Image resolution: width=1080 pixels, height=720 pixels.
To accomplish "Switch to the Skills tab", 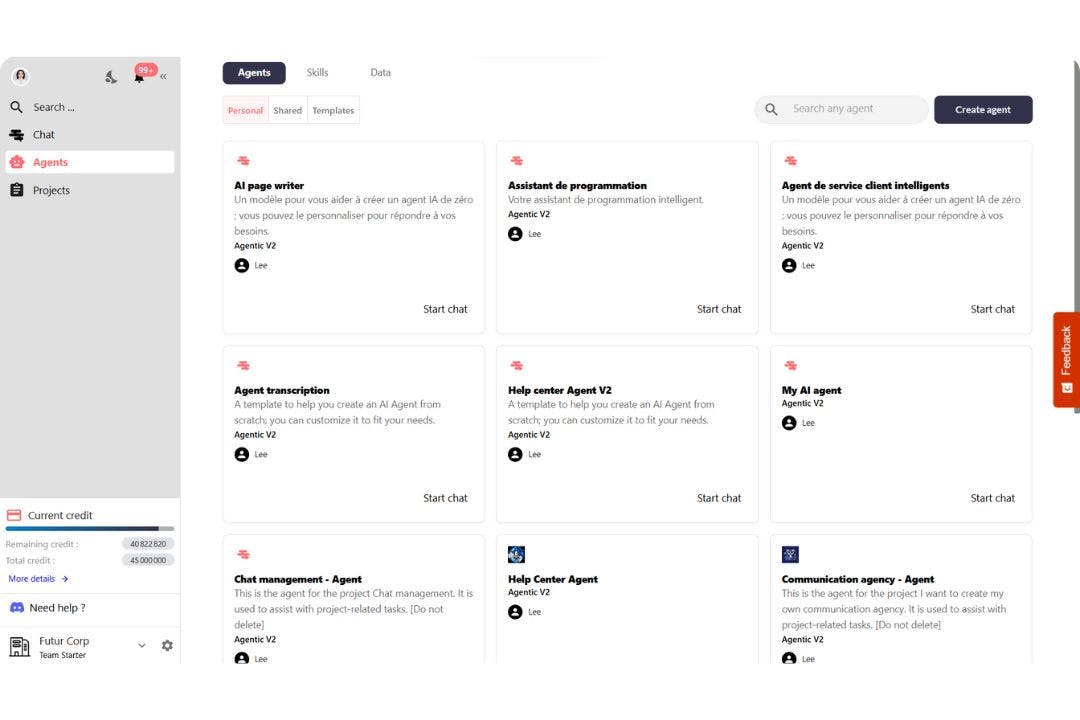I will click(x=317, y=72).
